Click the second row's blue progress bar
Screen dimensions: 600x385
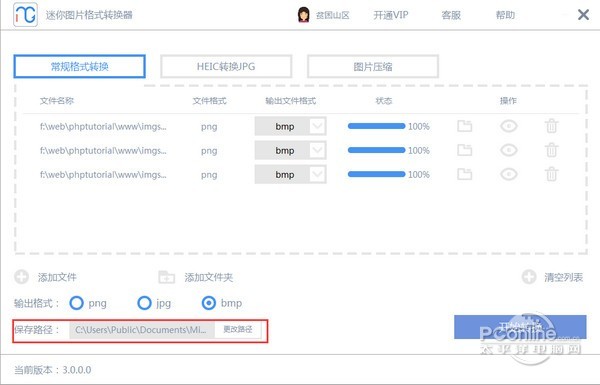click(376, 150)
